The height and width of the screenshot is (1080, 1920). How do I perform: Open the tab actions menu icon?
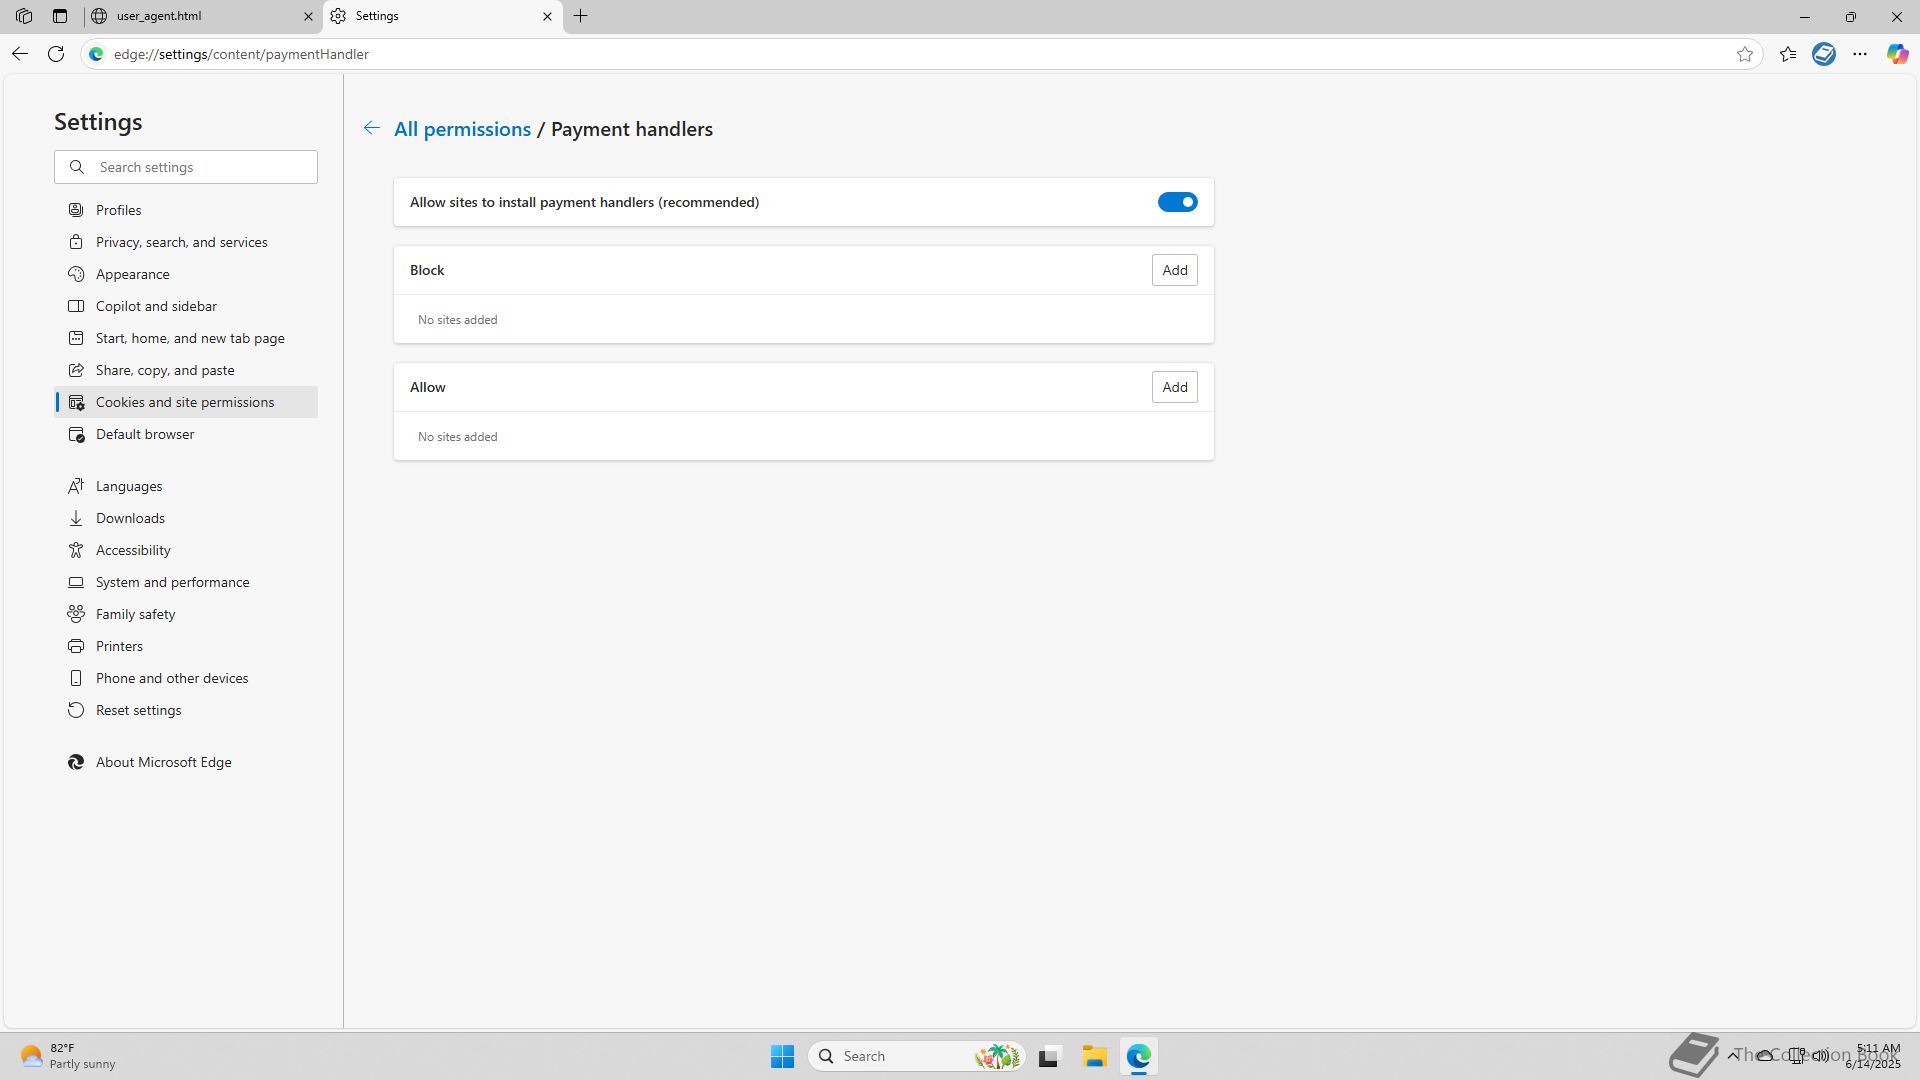click(x=60, y=16)
